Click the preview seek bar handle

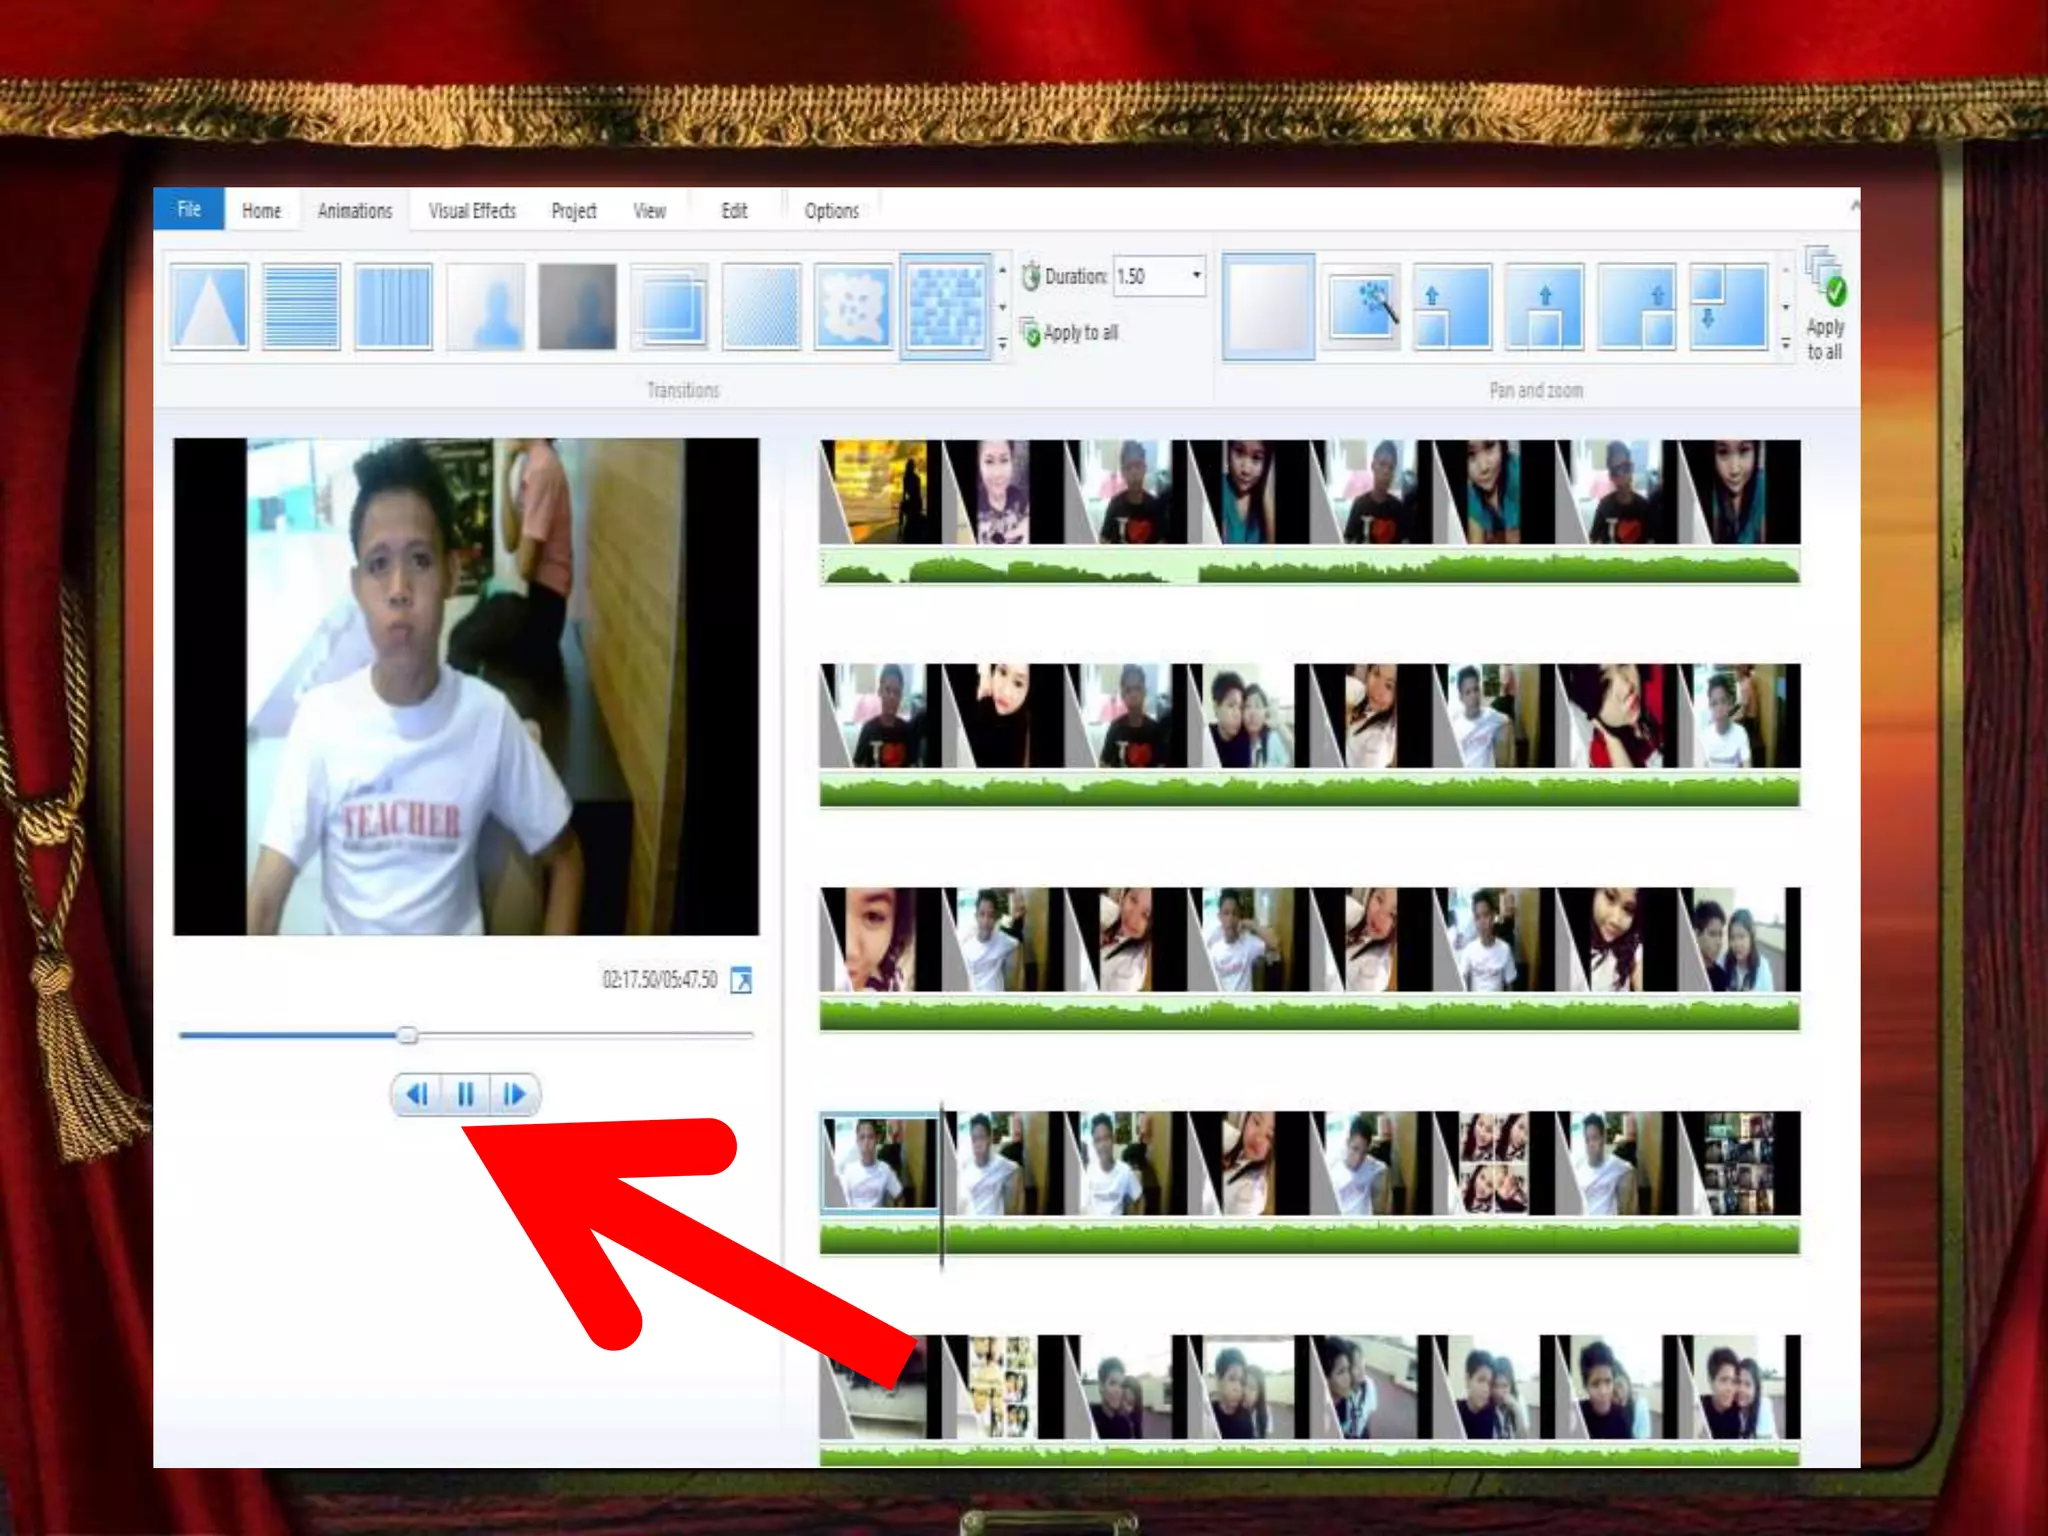pyautogui.click(x=407, y=1035)
